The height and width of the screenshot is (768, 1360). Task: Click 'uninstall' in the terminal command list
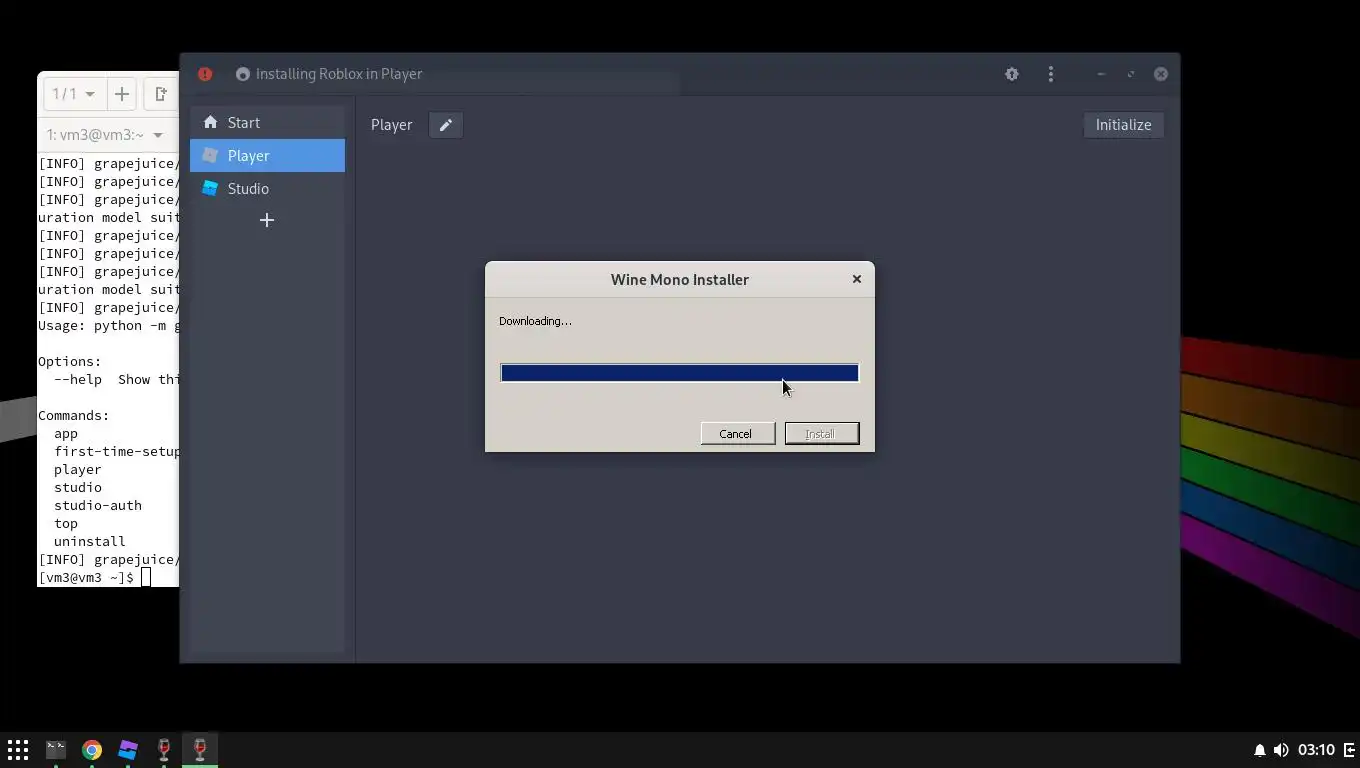click(x=90, y=541)
